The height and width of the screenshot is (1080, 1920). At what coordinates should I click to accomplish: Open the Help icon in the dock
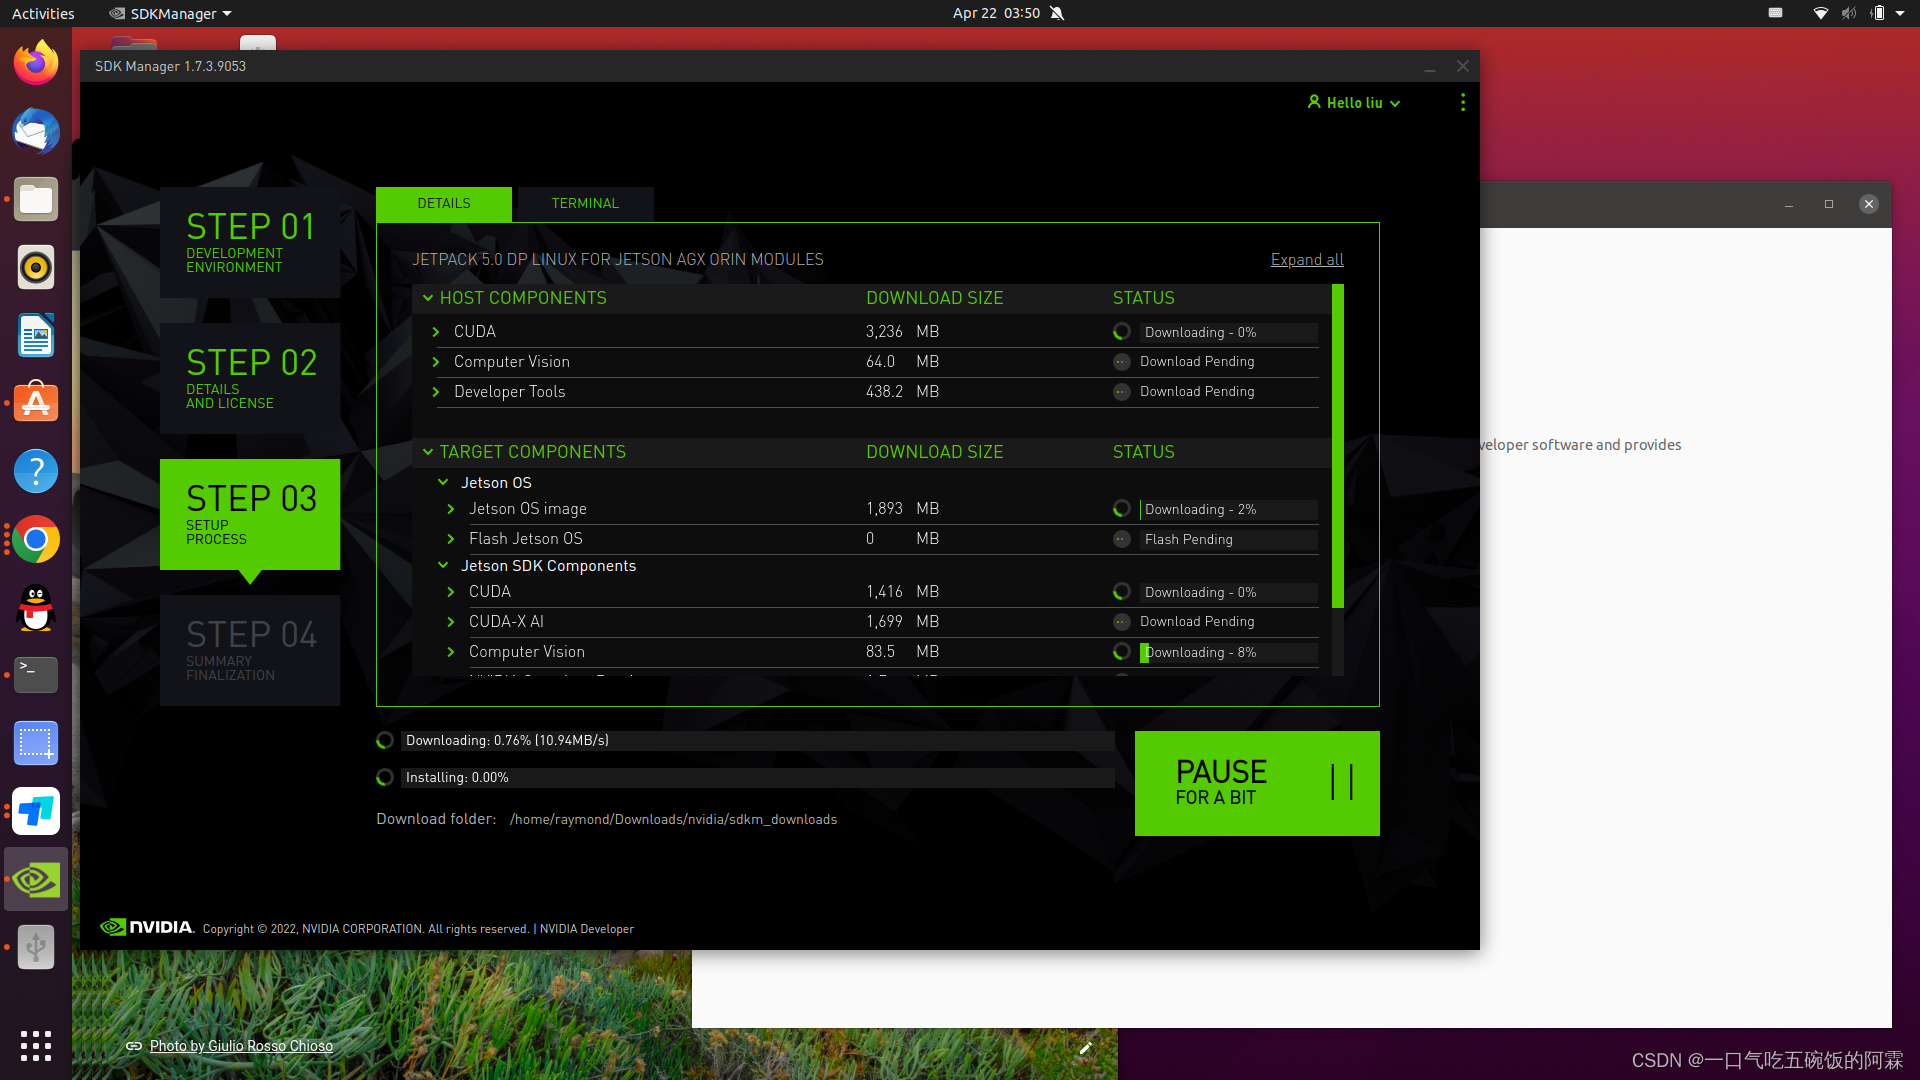tap(36, 471)
